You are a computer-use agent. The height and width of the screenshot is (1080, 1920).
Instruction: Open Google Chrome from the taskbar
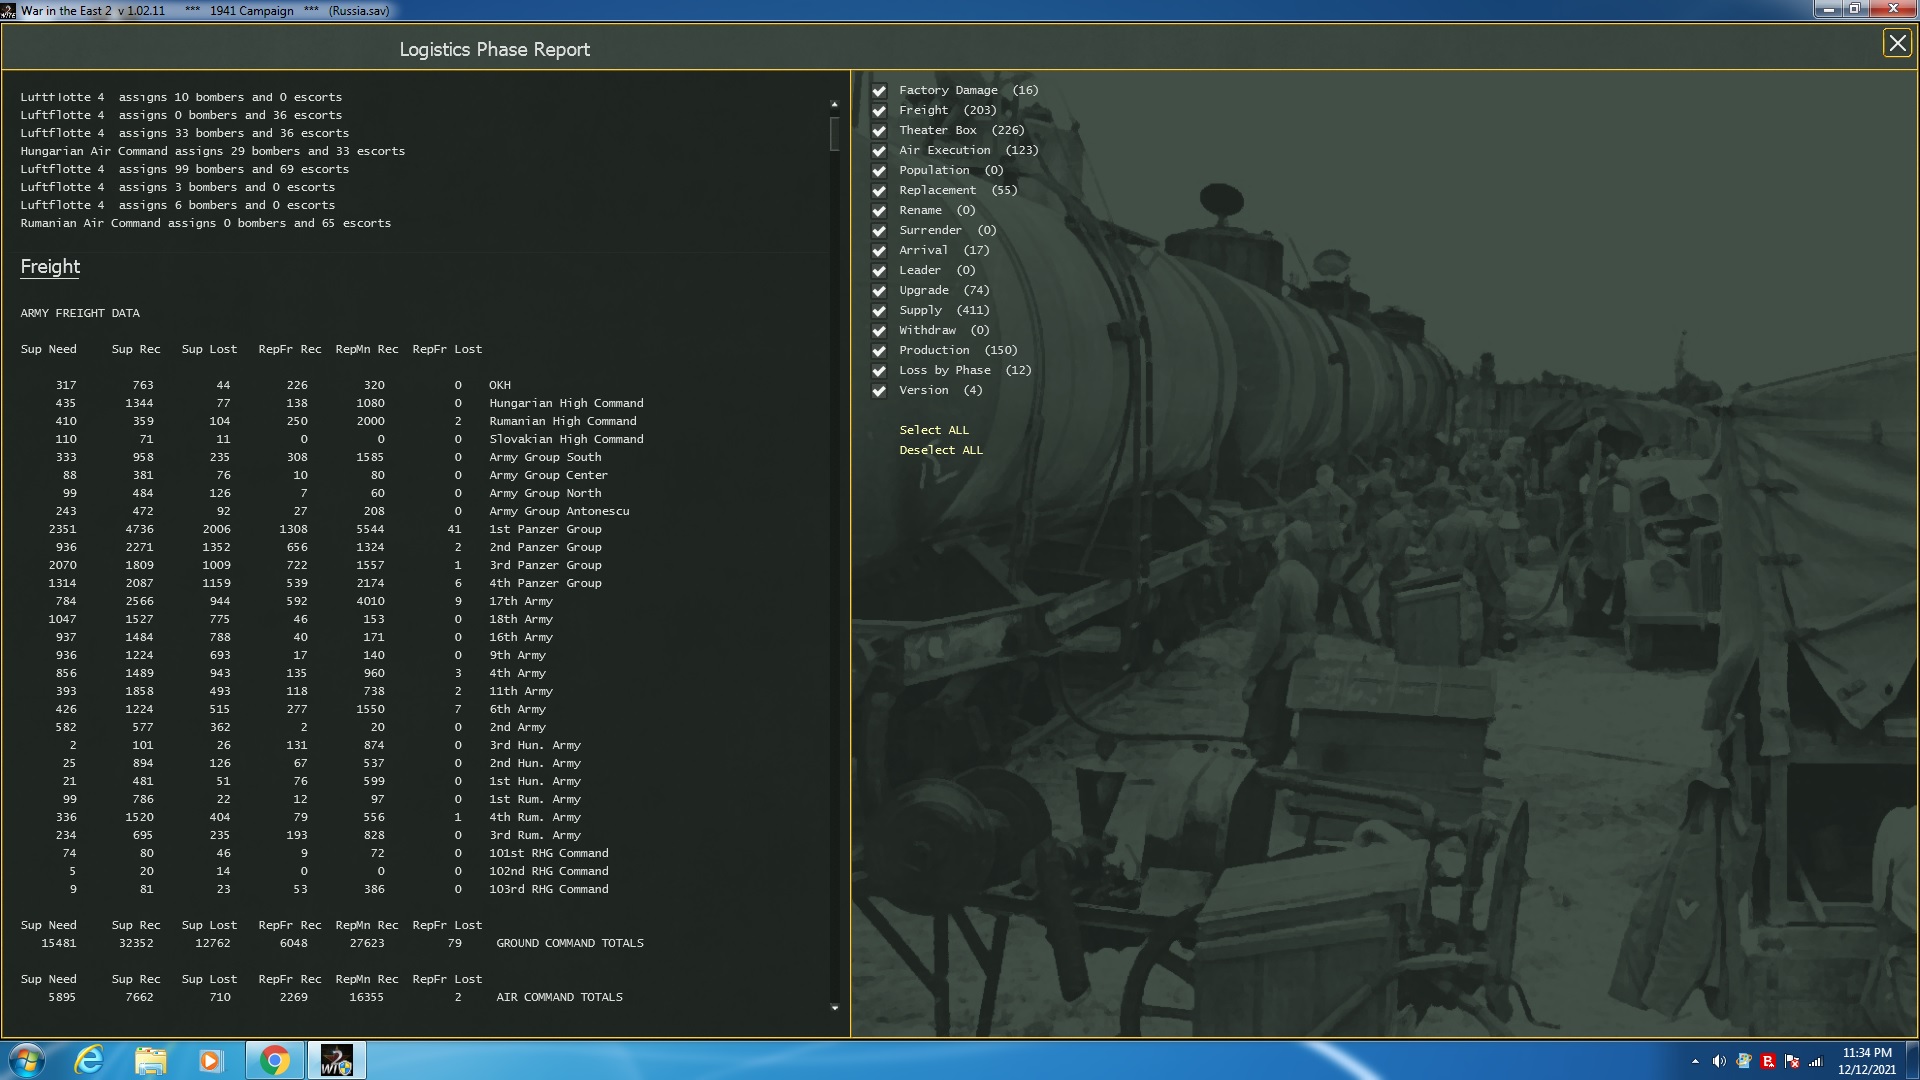pos(274,1059)
